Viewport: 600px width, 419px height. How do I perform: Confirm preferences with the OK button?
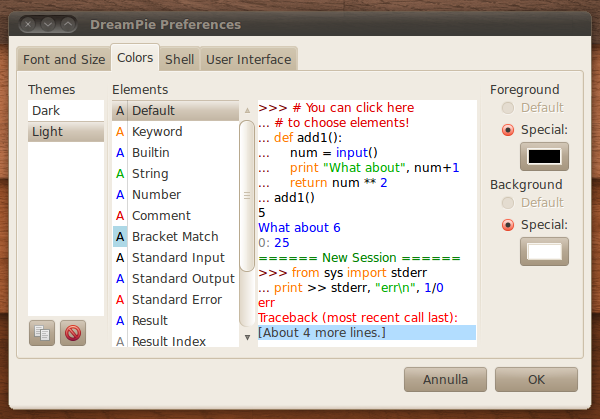536,380
